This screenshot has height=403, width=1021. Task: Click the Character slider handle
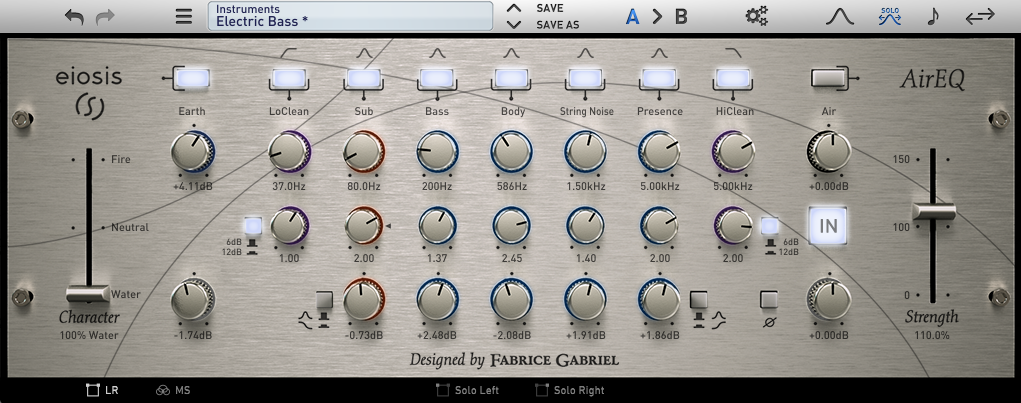point(88,294)
